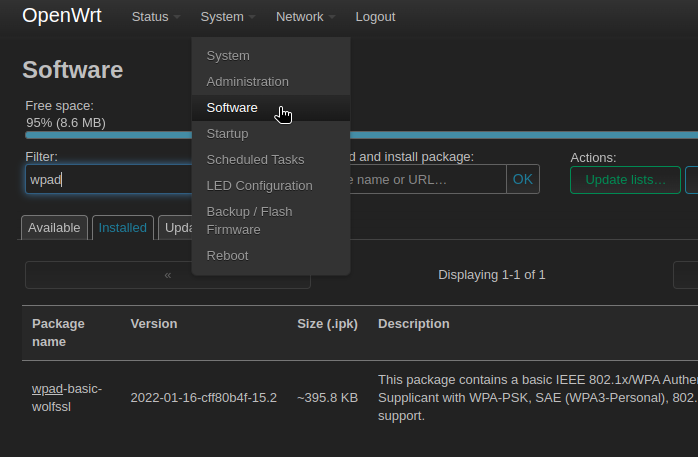This screenshot has height=457, width=698.
Task: Click package name or URL field
Action: click(428, 179)
